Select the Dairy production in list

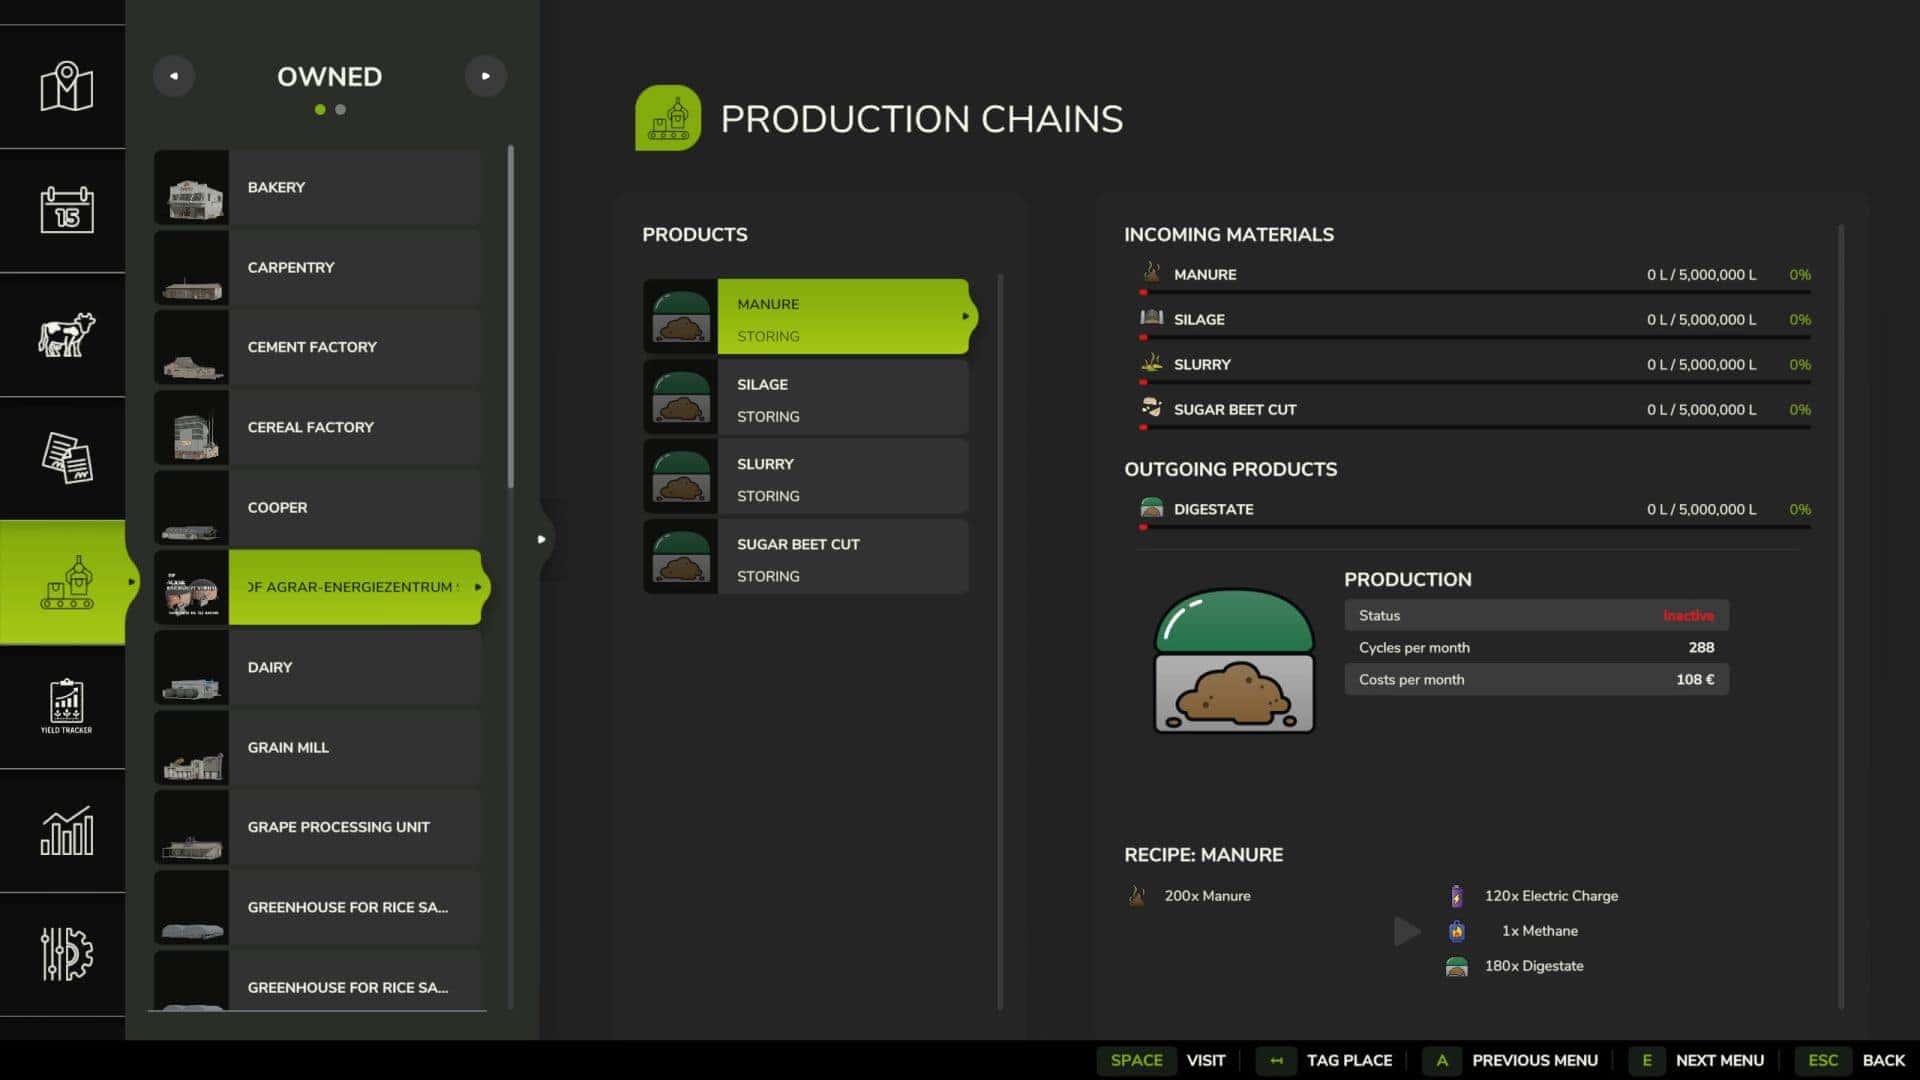click(x=318, y=667)
